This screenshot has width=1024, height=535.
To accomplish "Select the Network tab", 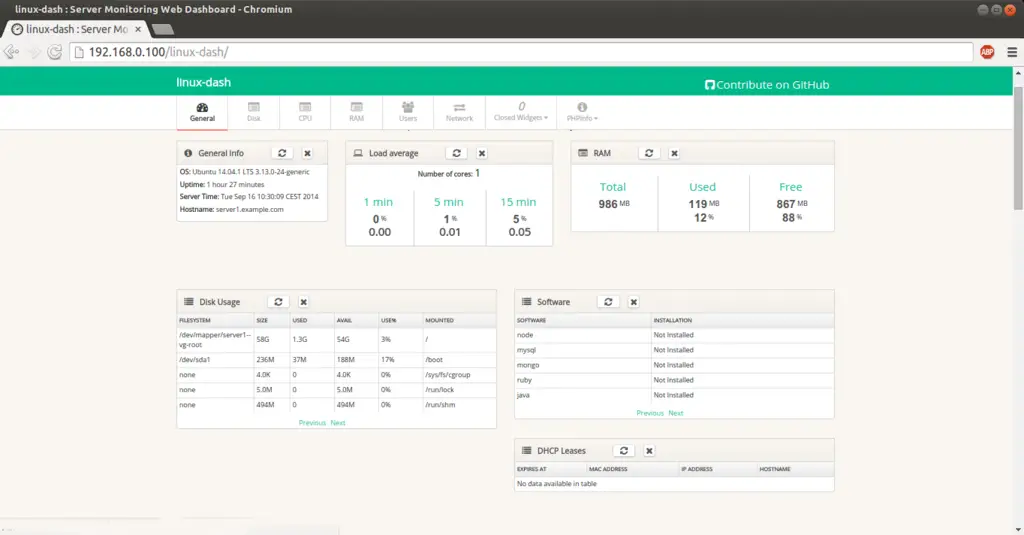I will tap(459, 112).
